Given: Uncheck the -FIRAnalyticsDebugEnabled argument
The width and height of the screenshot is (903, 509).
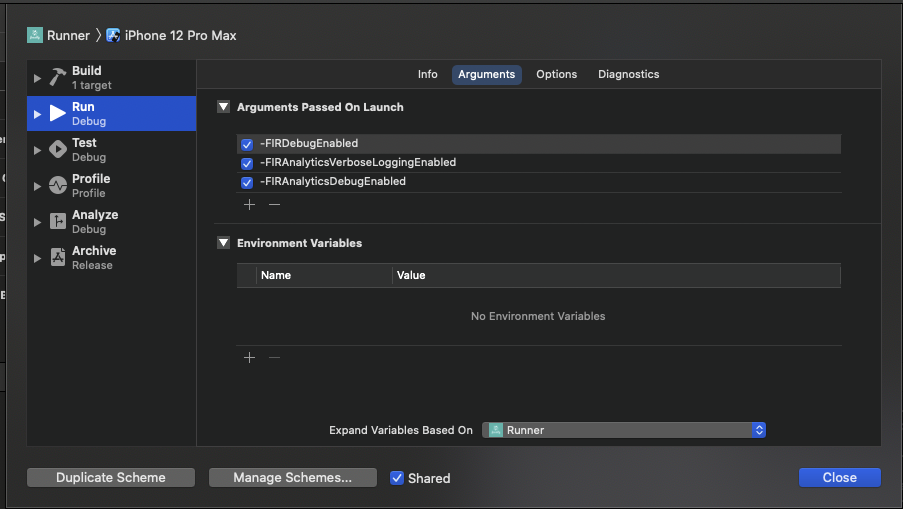Looking at the screenshot, I should [x=247, y=182].
